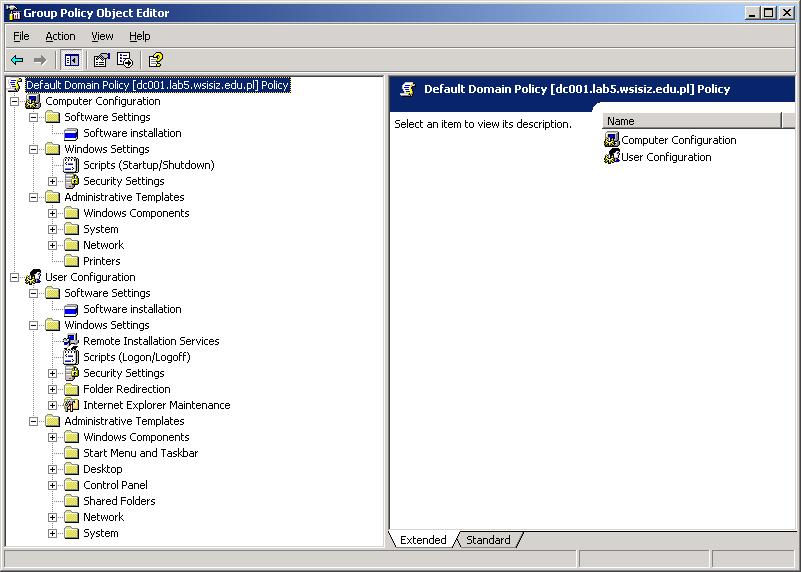Click the Remote Installation Services icon

pyautogui.click(x=71, y=341)
